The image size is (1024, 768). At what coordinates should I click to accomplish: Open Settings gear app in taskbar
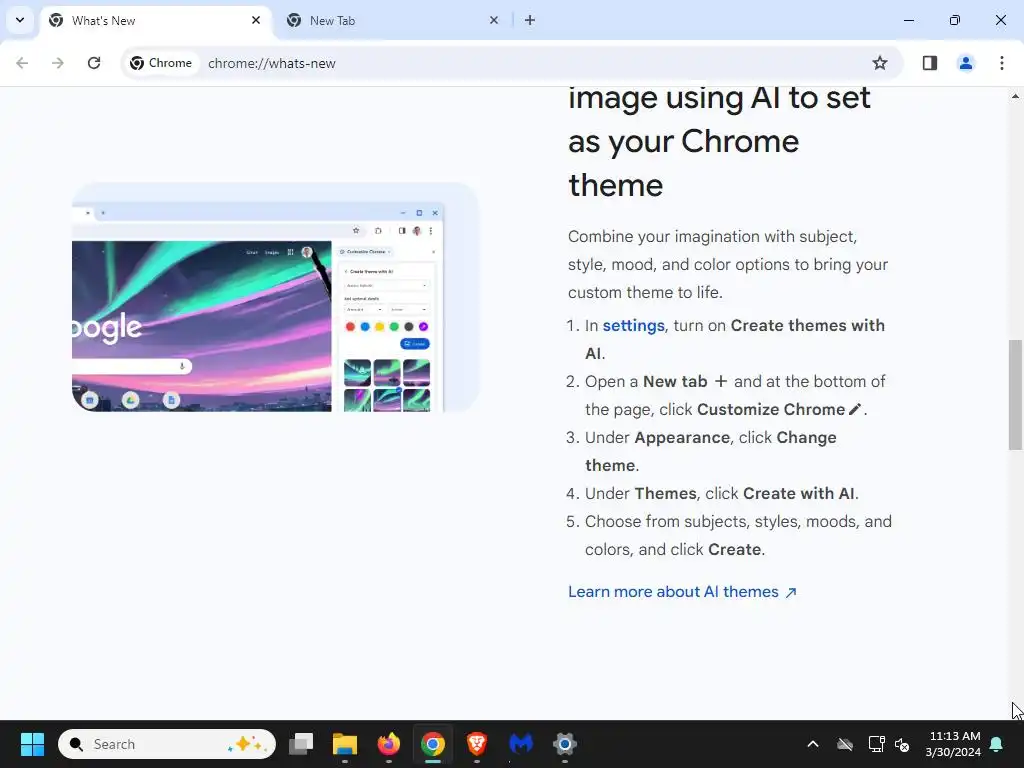565,744
